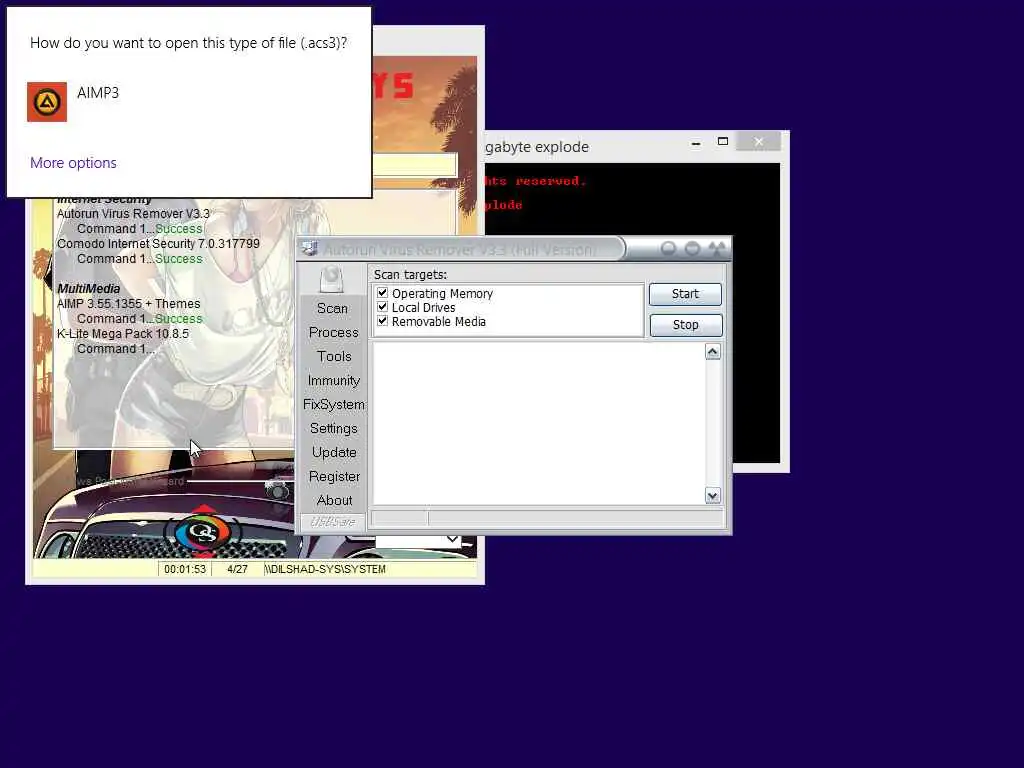Click the gabyte explode window title
This screenshot has height=768, width=1024.
(x=537, y=147)
